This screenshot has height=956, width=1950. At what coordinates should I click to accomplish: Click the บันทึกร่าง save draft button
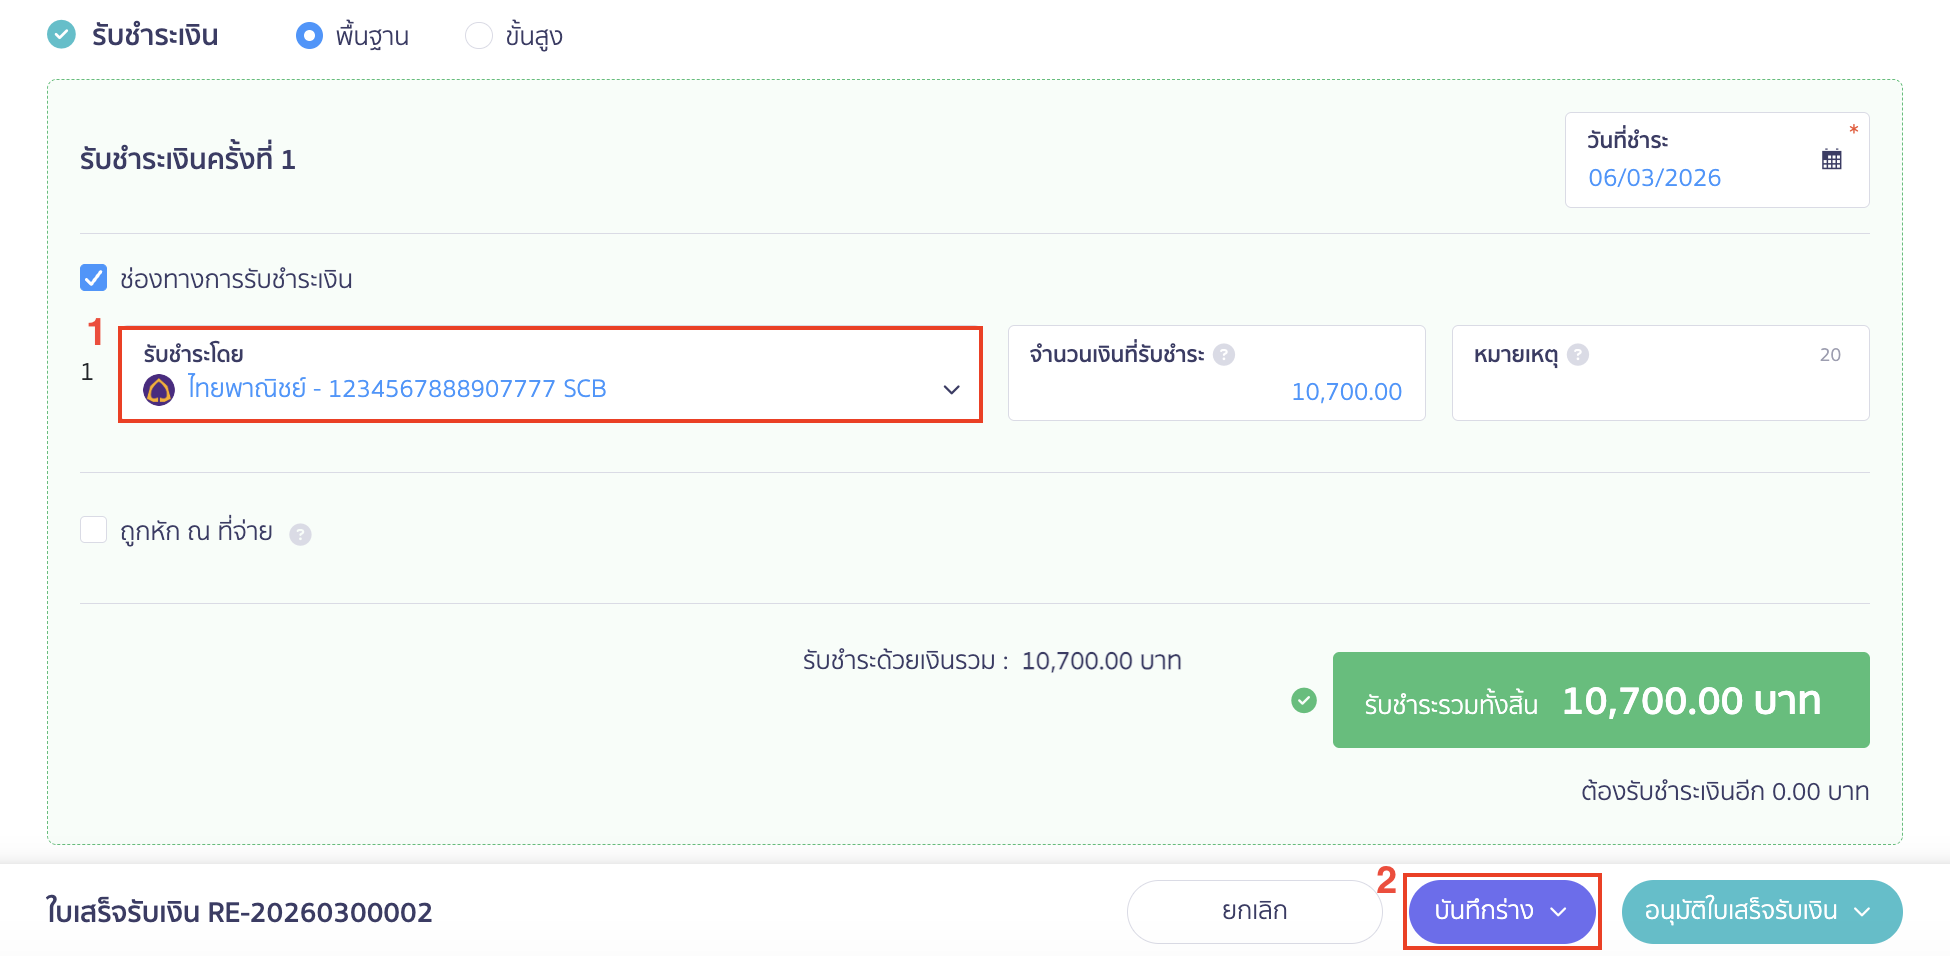coord(1483,911)
